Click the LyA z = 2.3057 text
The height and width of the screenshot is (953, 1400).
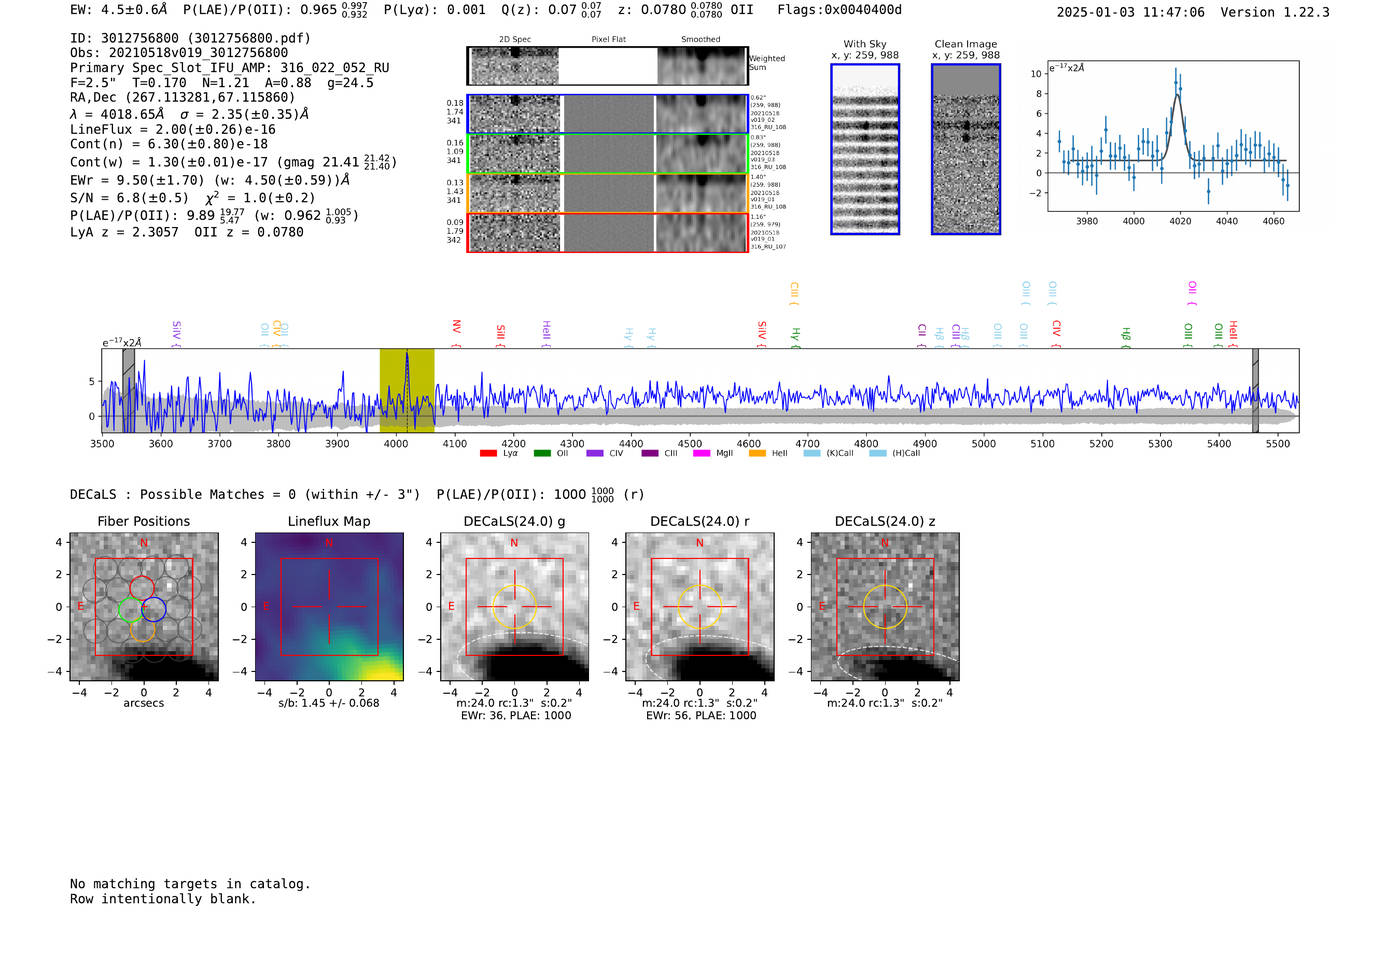[124, 232]
